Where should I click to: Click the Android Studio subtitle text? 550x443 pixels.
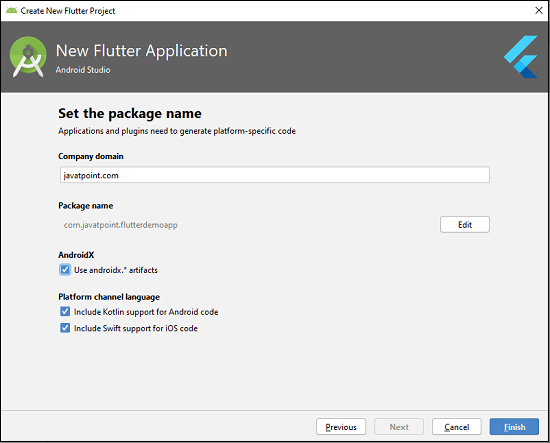pyautogui.click(x=83, y=70)
